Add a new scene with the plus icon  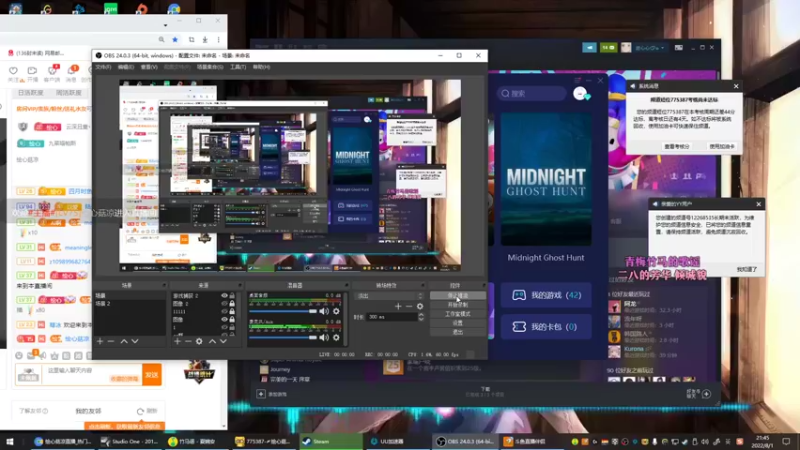click(x=100, y=341)
